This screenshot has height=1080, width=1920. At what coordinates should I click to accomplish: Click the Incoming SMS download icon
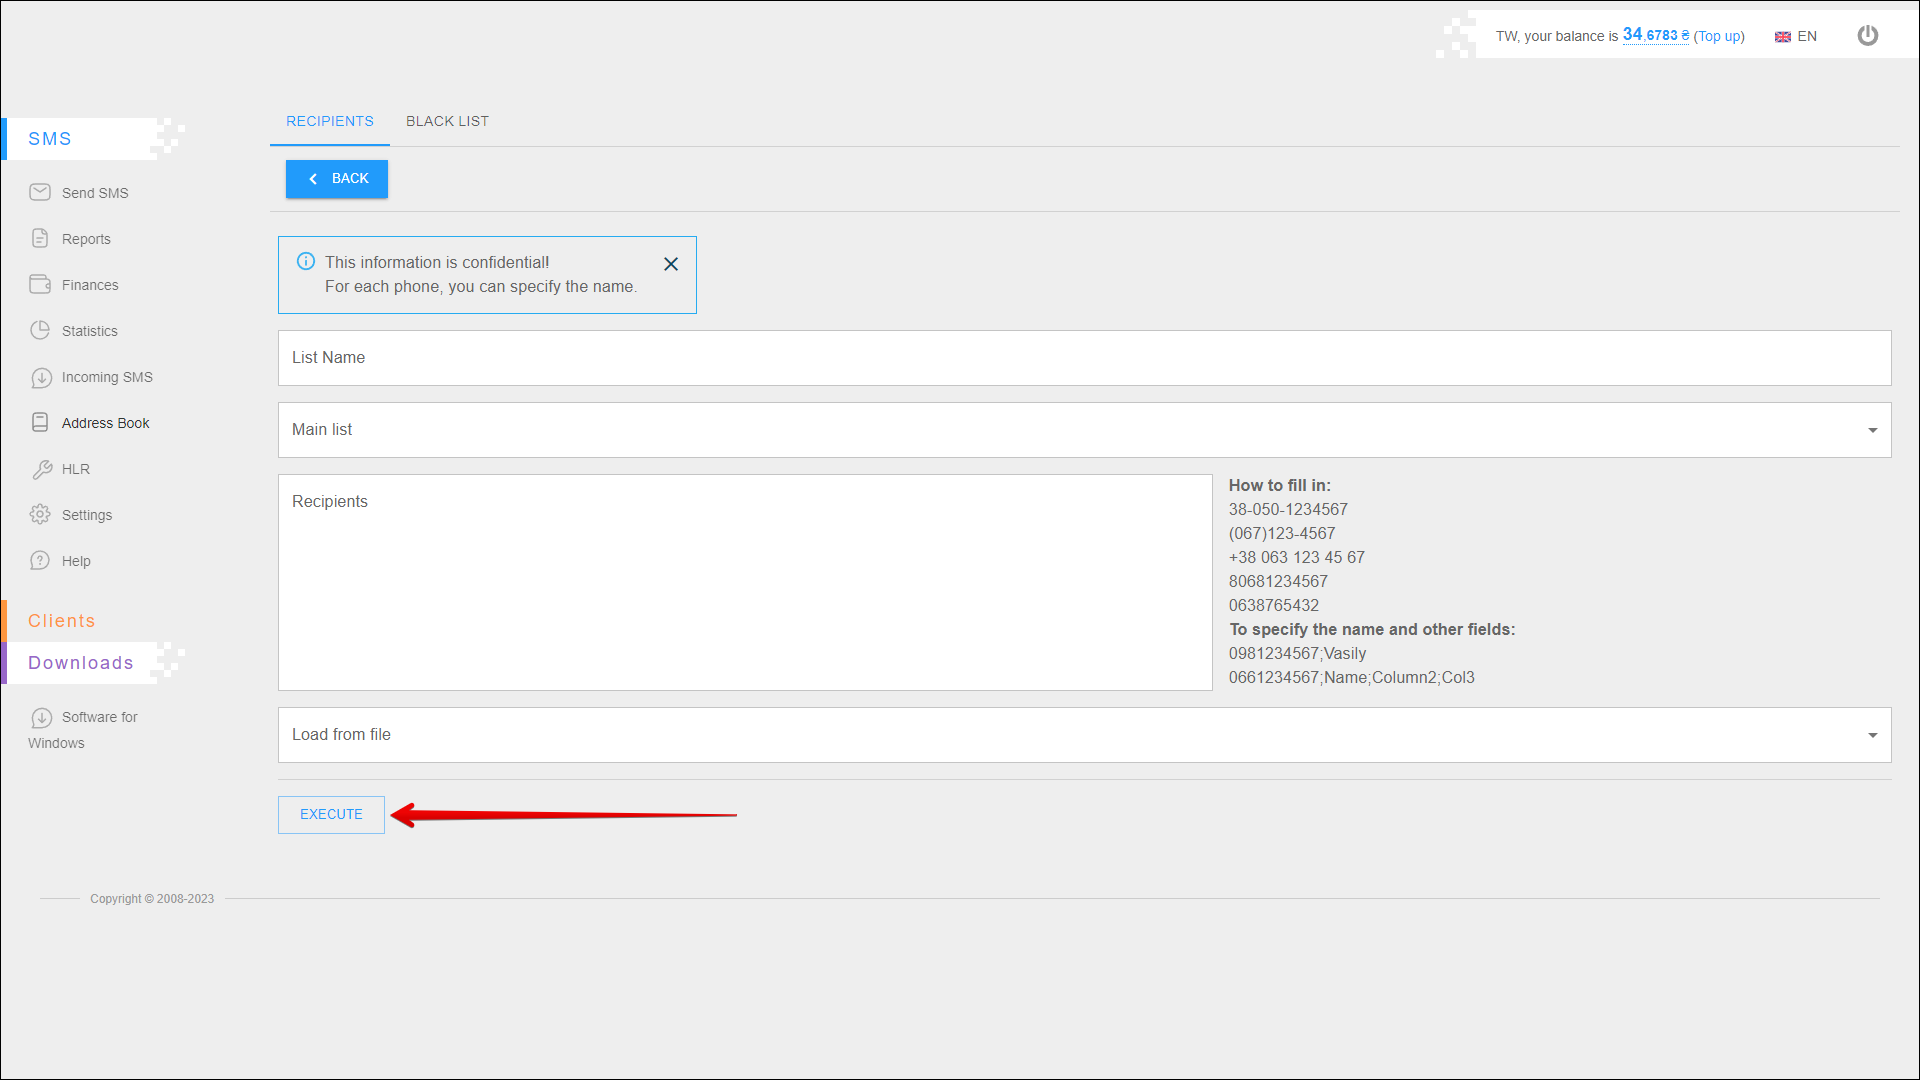(x=41, y=377)
